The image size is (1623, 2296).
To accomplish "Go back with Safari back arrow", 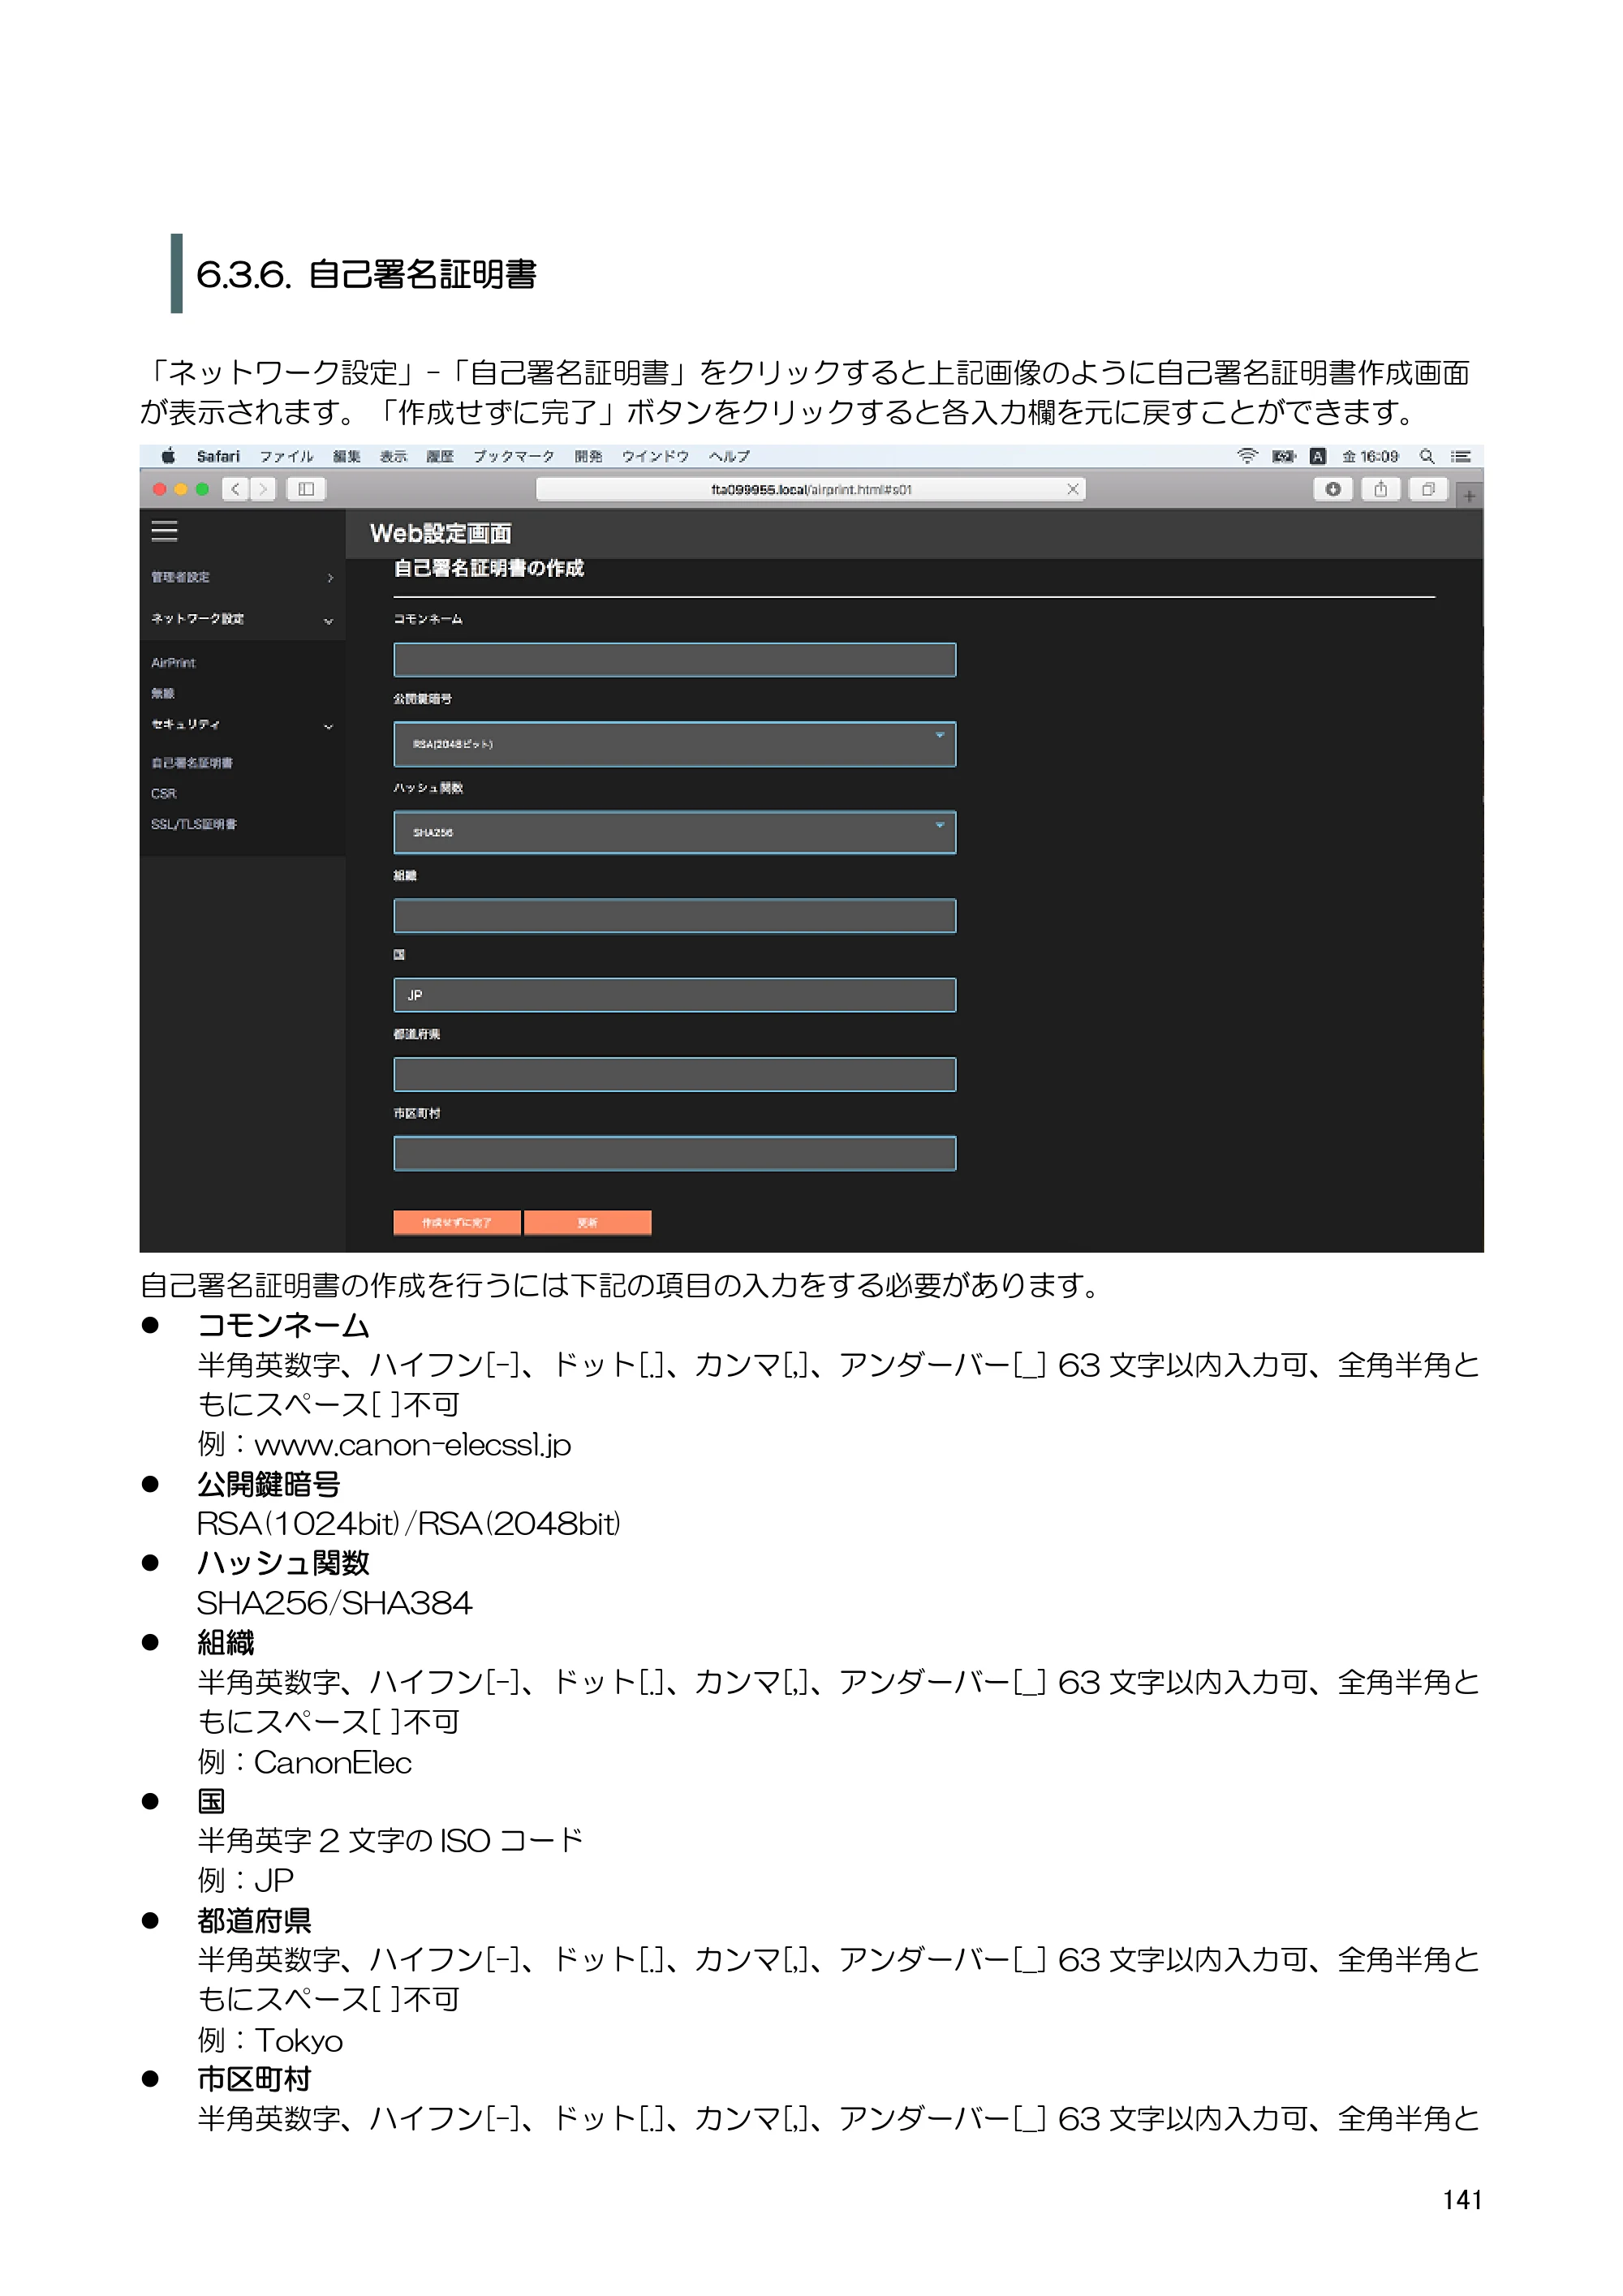I will (x=235, y=489).
